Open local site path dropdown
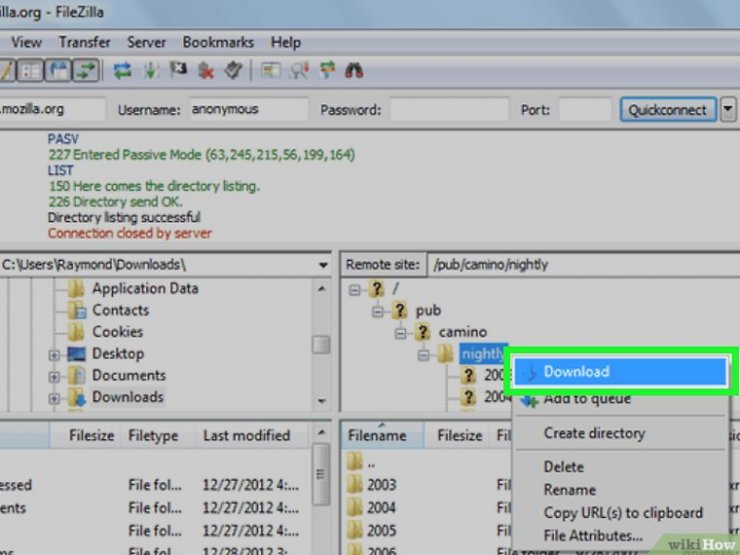 (x=323, y=265)
